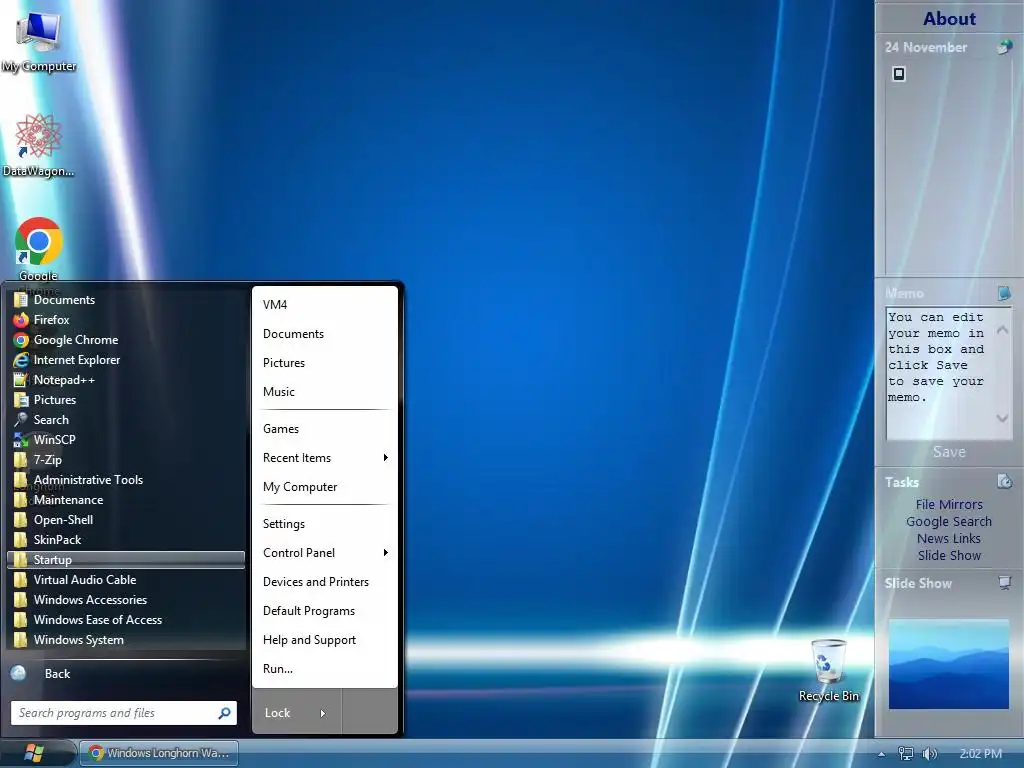The image size is (1024, 768).
Task: Expand the Startup folder
Action: tap(126, 560)
